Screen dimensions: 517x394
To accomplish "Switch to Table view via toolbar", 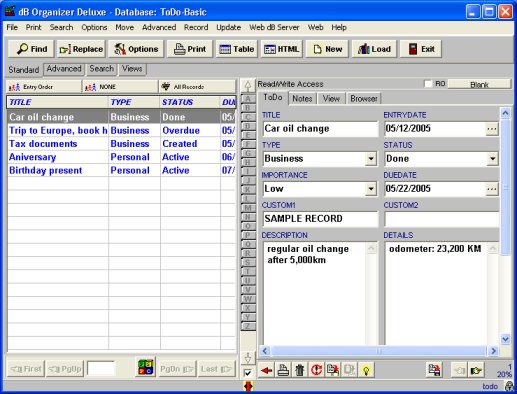I will pos(237,49).
